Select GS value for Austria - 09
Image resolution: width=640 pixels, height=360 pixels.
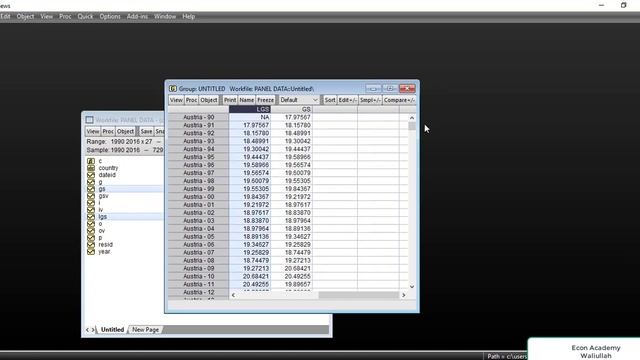[292, 269]
